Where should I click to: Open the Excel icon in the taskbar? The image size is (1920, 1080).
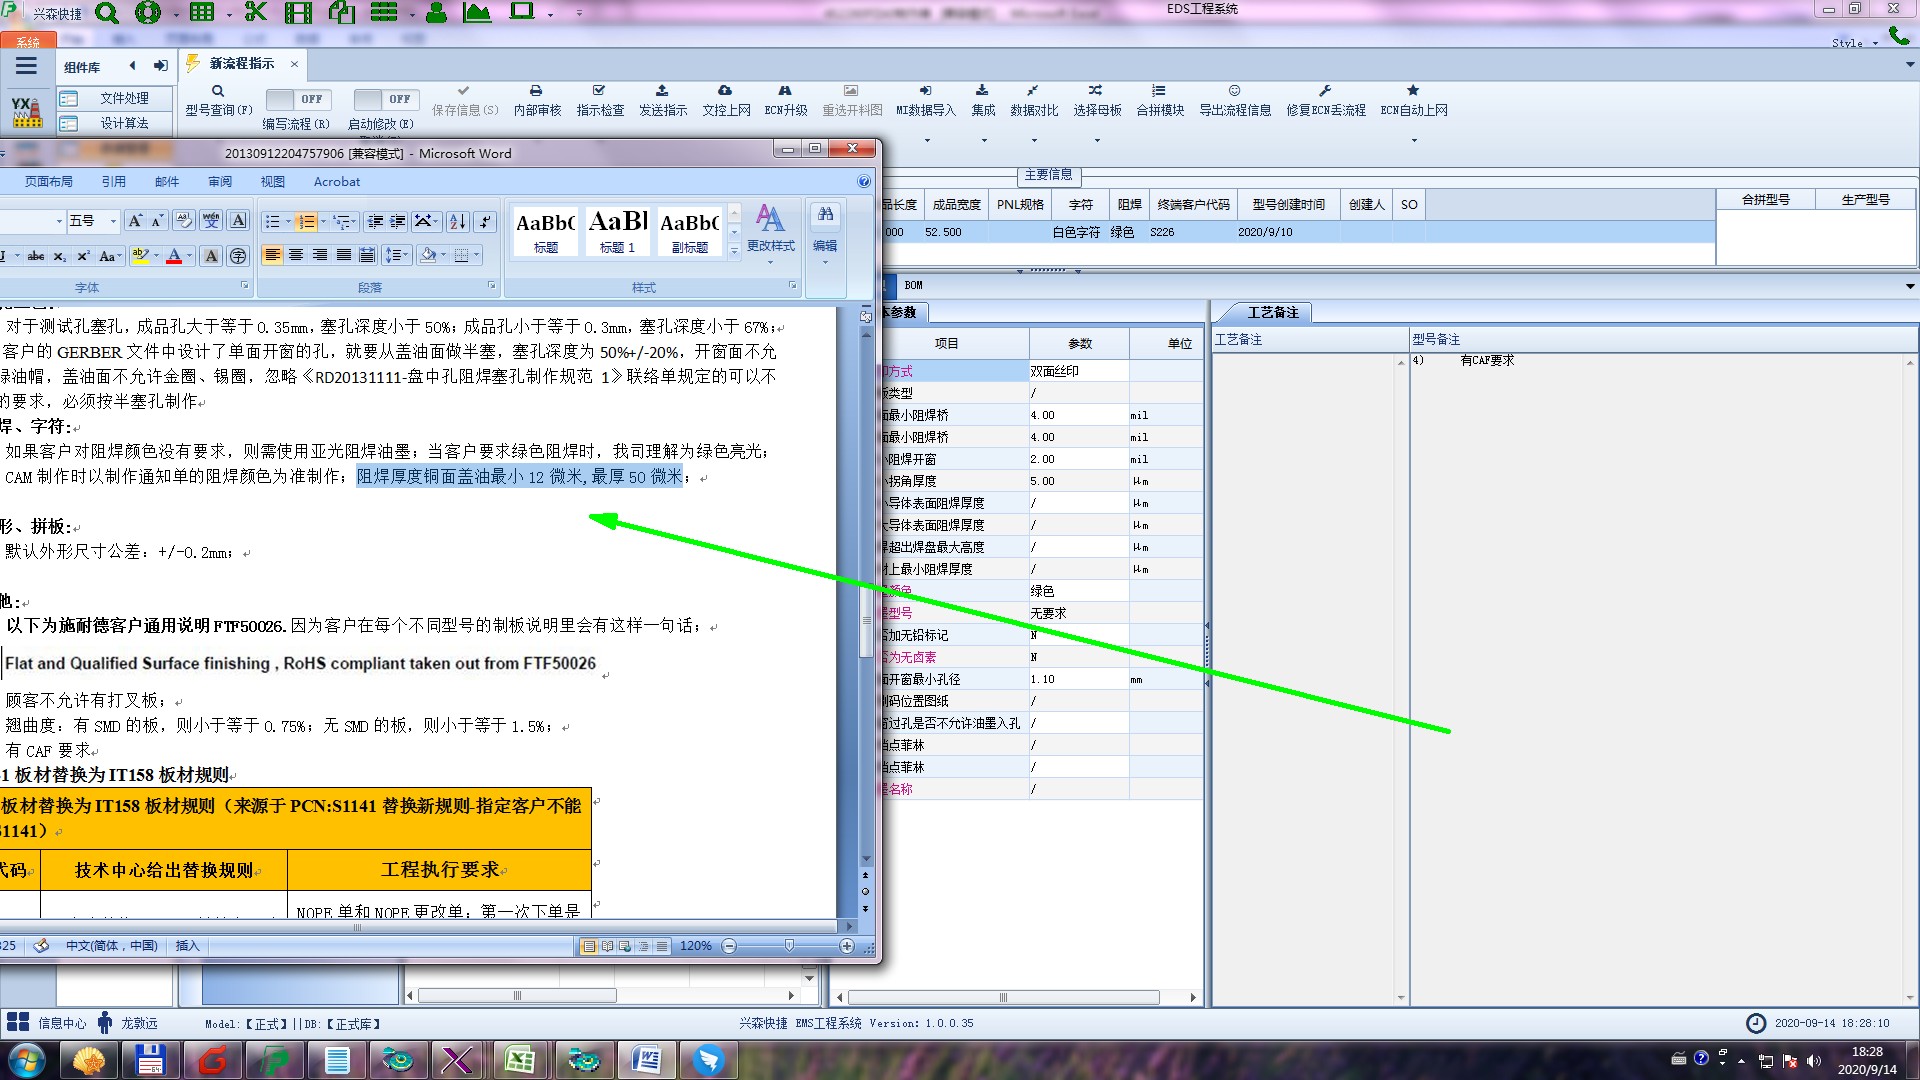519,1060
